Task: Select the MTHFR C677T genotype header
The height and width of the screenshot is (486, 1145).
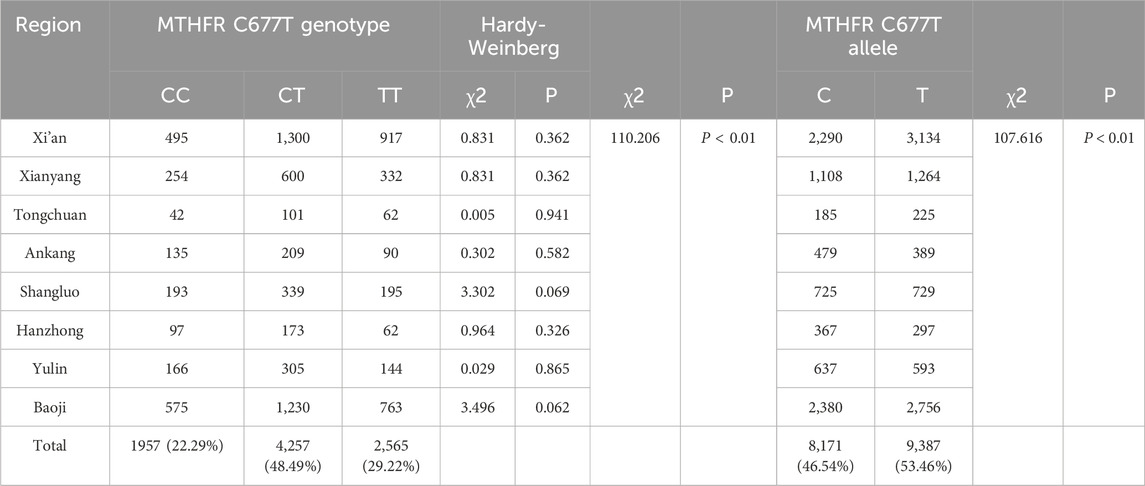Action: [275, 25]
